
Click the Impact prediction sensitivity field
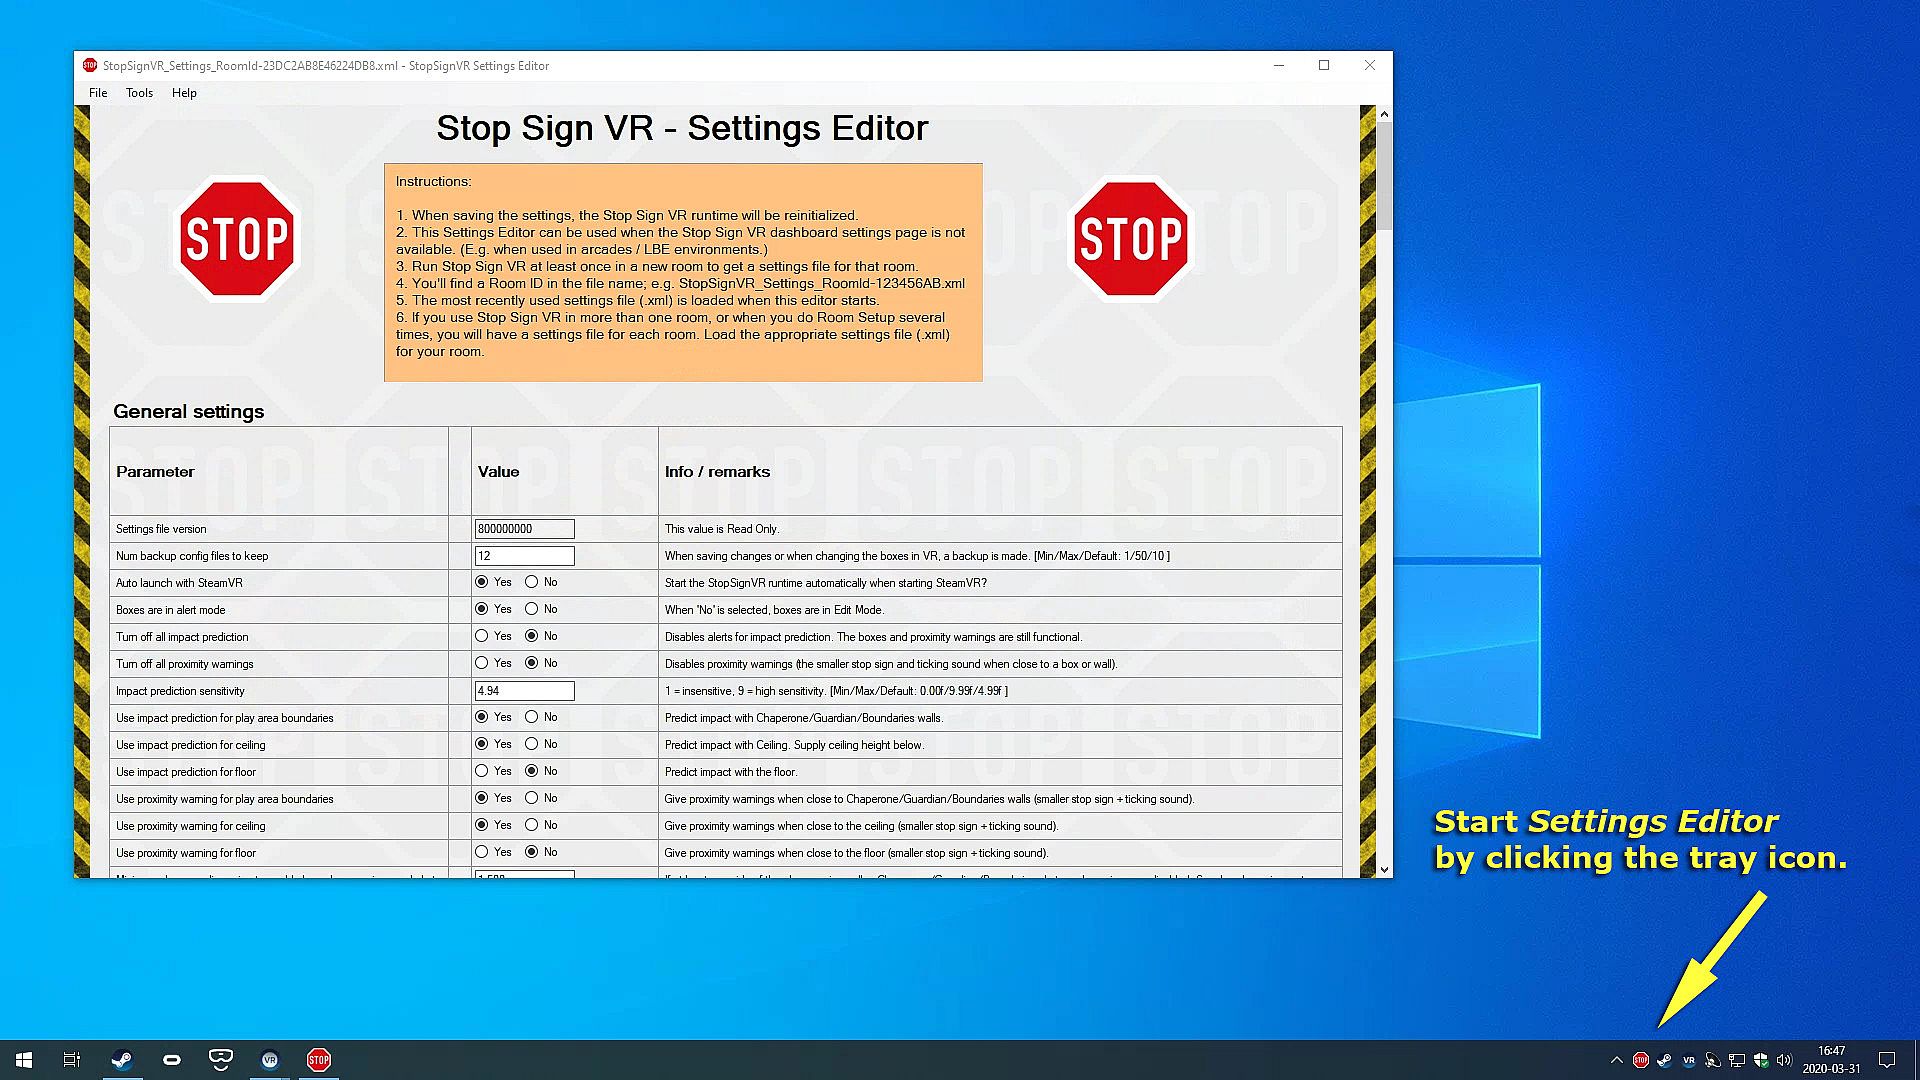(524, 691)
